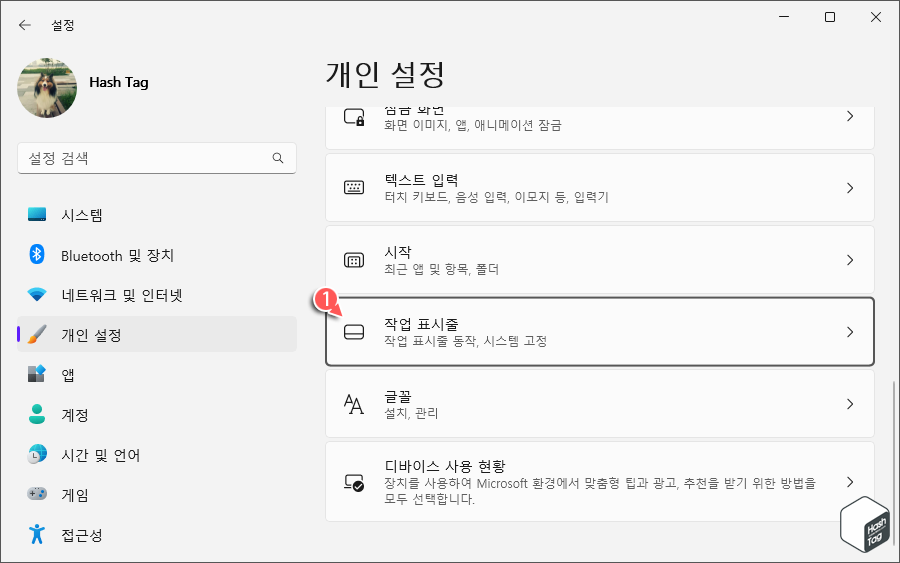Click 설치, 관리 description text
The height and width of the screenshot is (563, 900).
[x=411, y=413]
